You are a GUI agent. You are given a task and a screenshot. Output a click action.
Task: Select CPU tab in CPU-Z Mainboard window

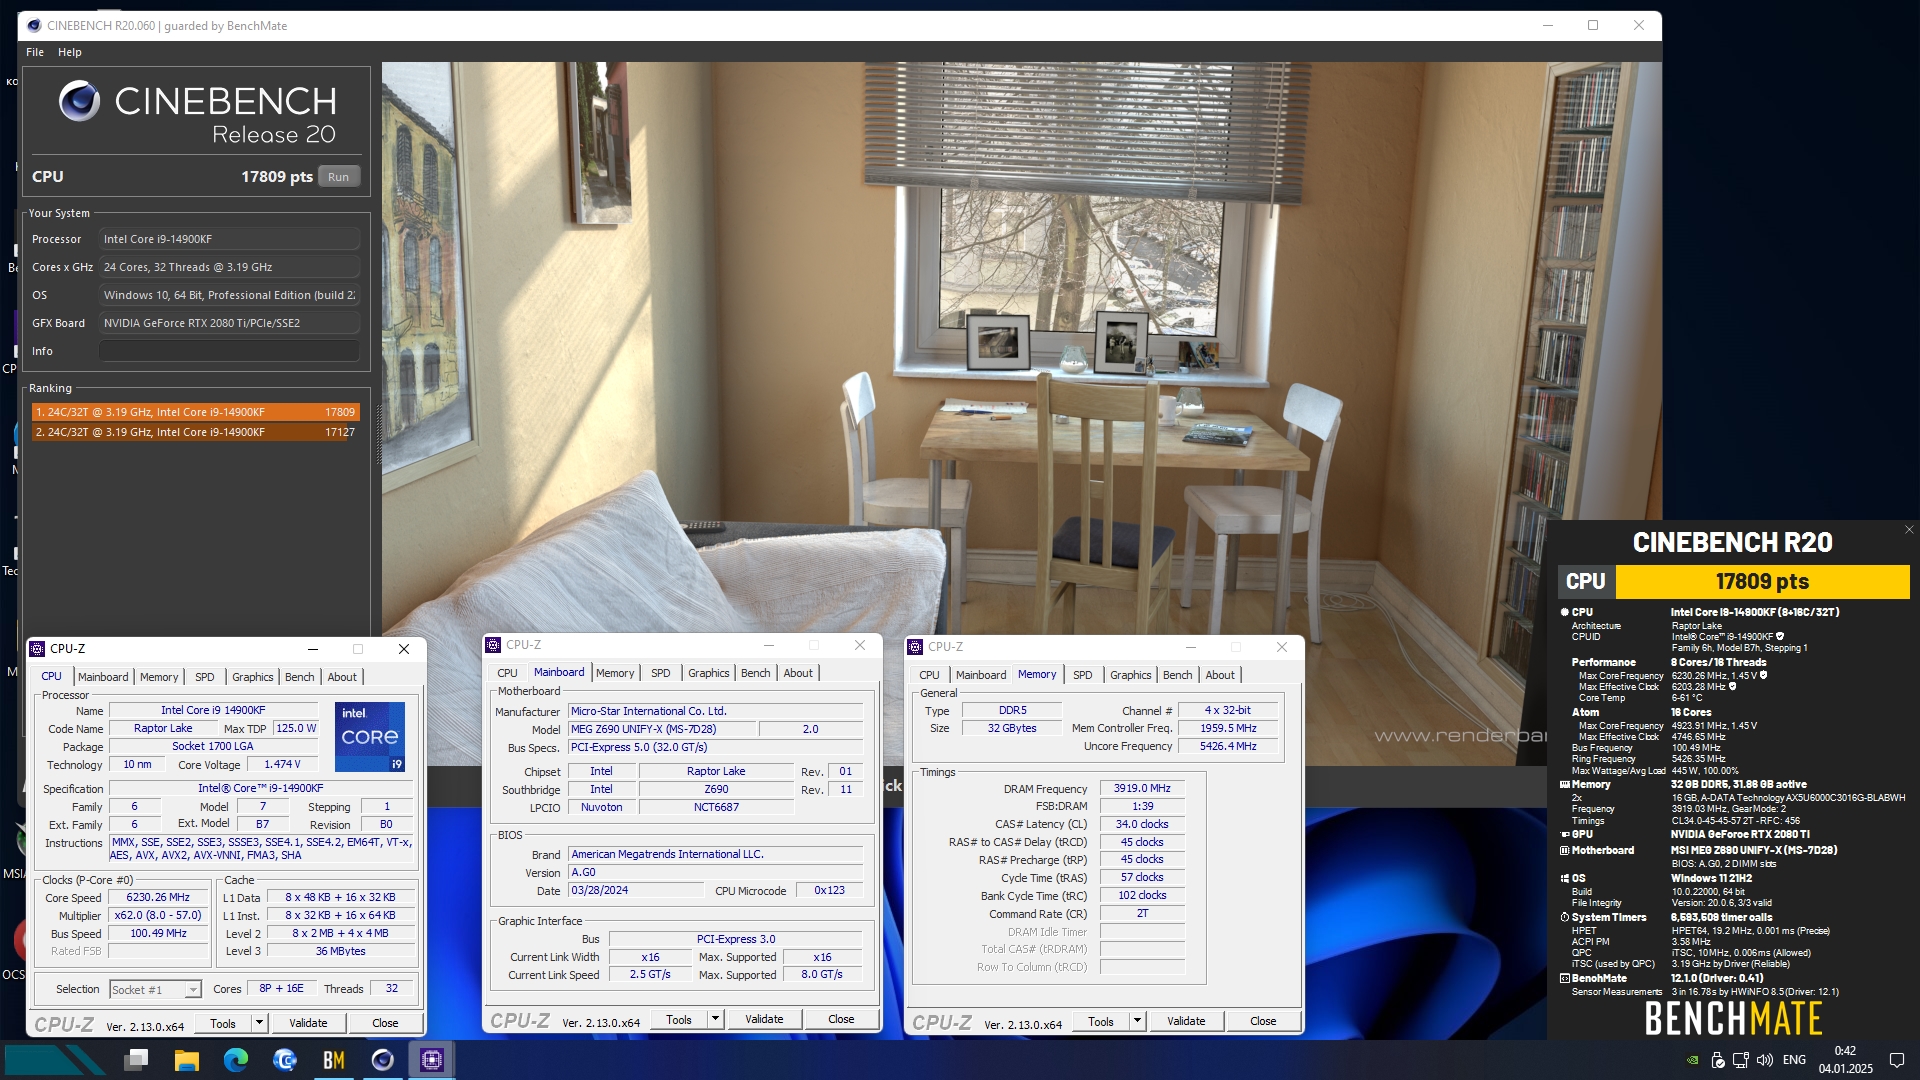(508, 673)
